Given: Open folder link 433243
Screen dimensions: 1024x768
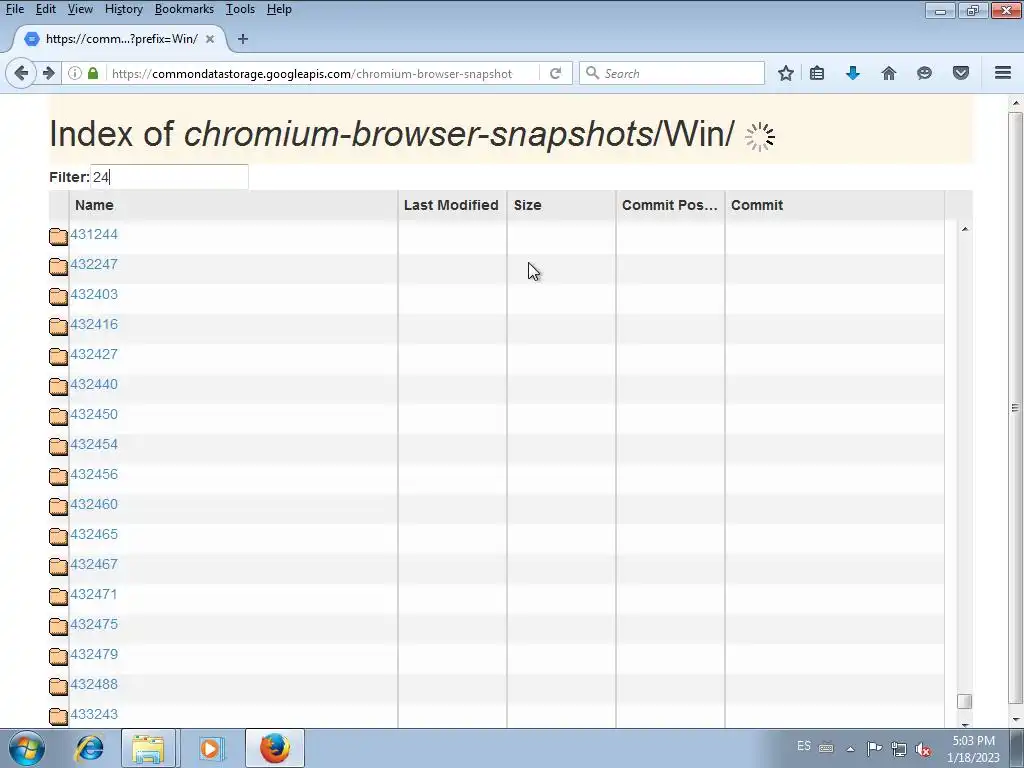Looking at the screenshot, I should pyautogui.click(x=94, y=715).
